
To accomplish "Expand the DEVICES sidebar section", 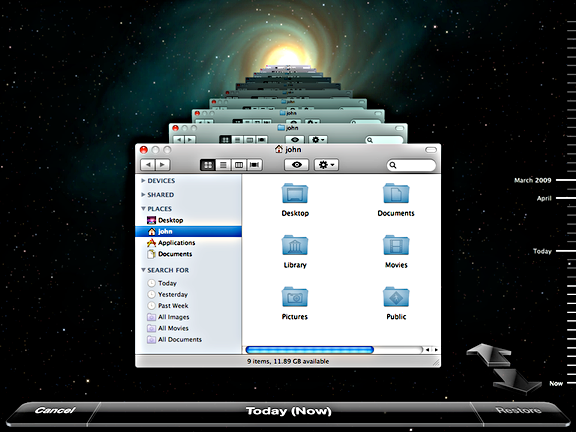I will tap(143, 181).
